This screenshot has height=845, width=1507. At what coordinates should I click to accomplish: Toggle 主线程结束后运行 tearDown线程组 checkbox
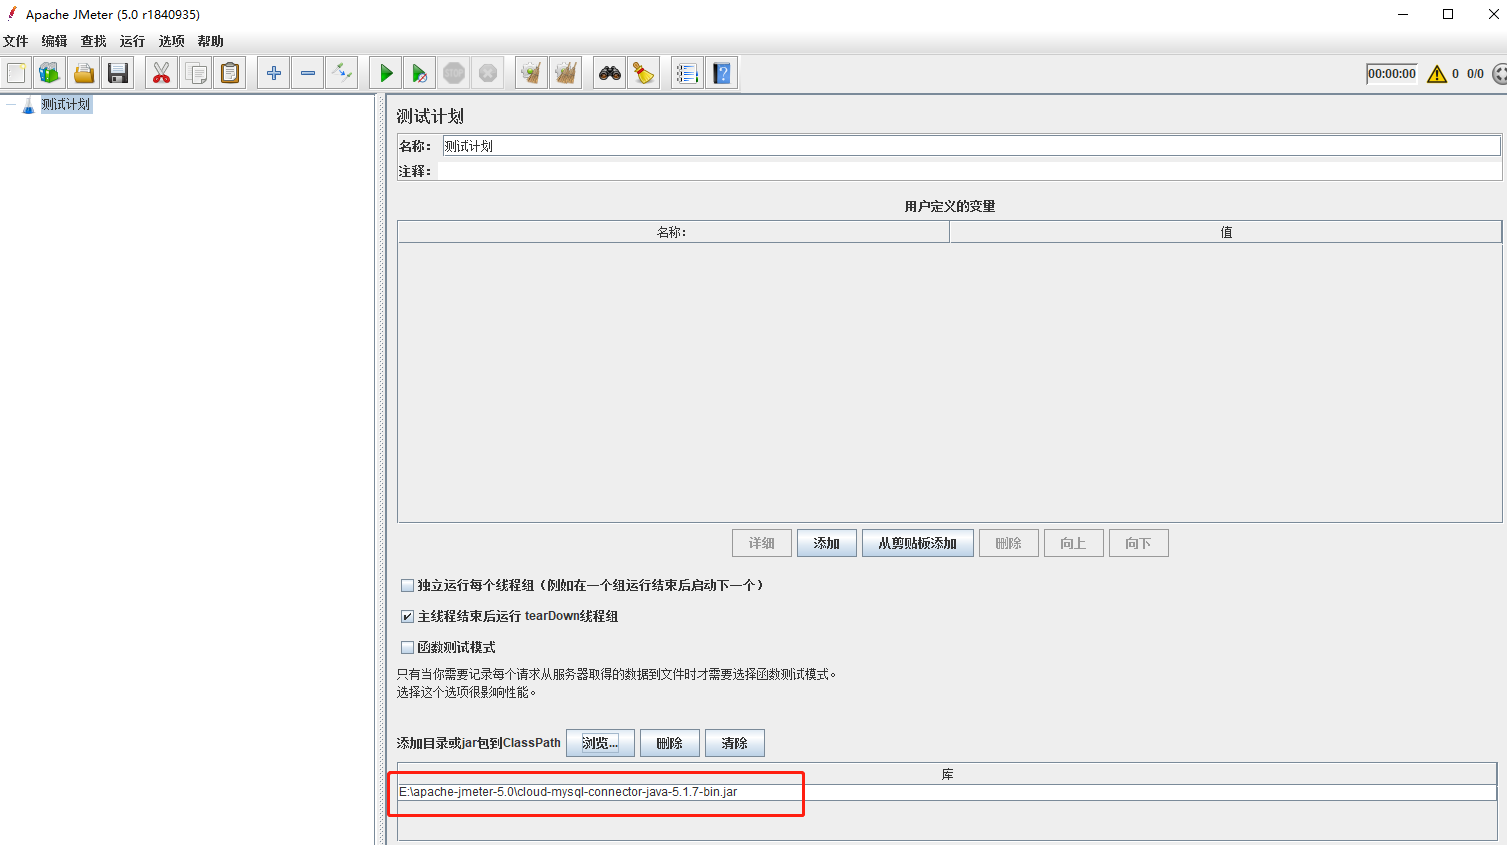[x=407, y=616]
